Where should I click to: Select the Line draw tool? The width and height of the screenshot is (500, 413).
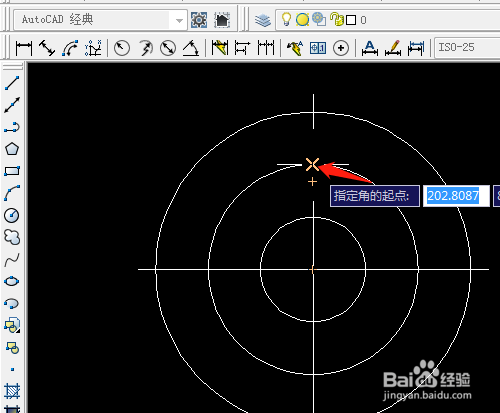tap(12, 83)
